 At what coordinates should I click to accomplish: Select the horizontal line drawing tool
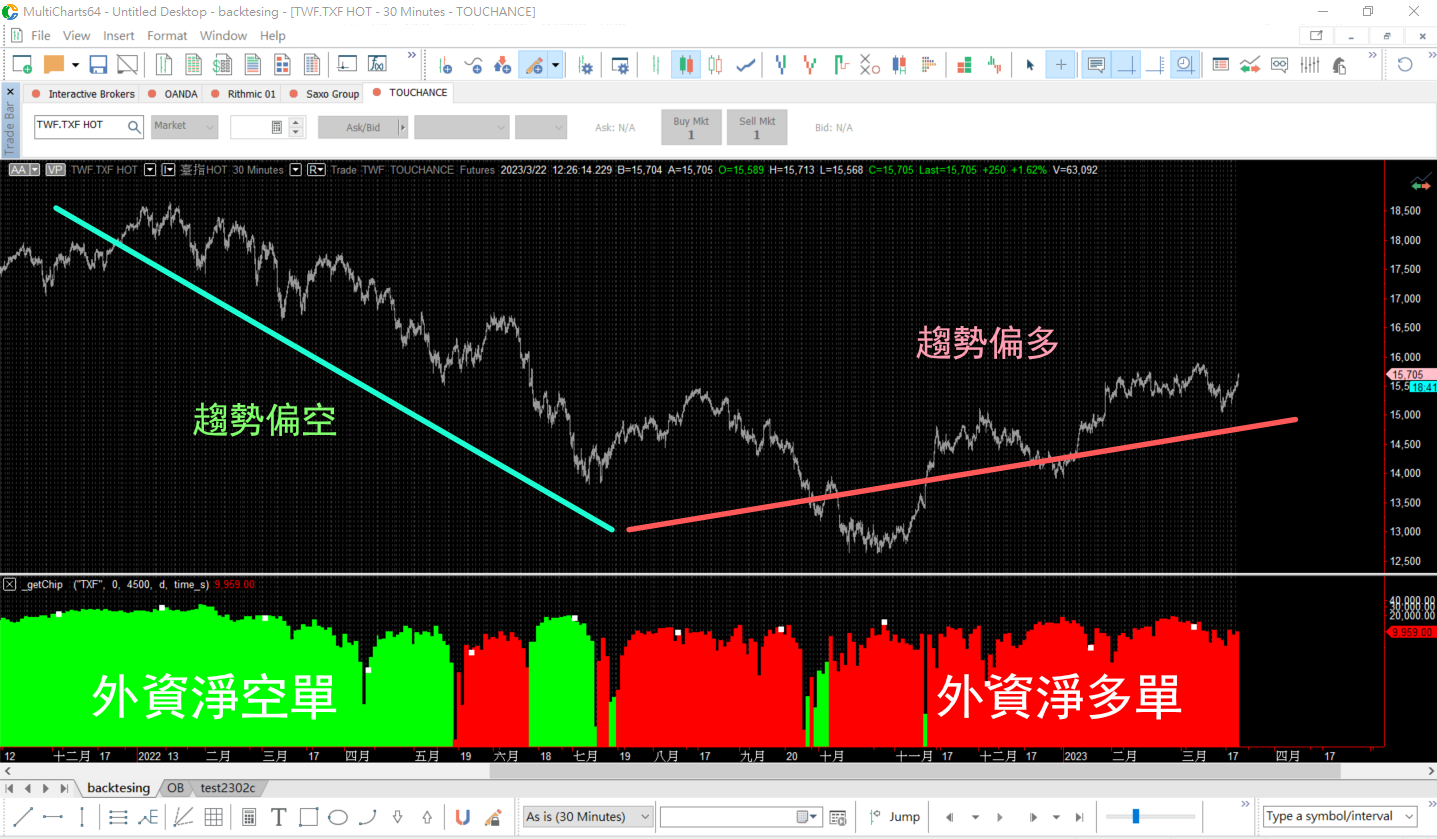click(x=52, y=817)
